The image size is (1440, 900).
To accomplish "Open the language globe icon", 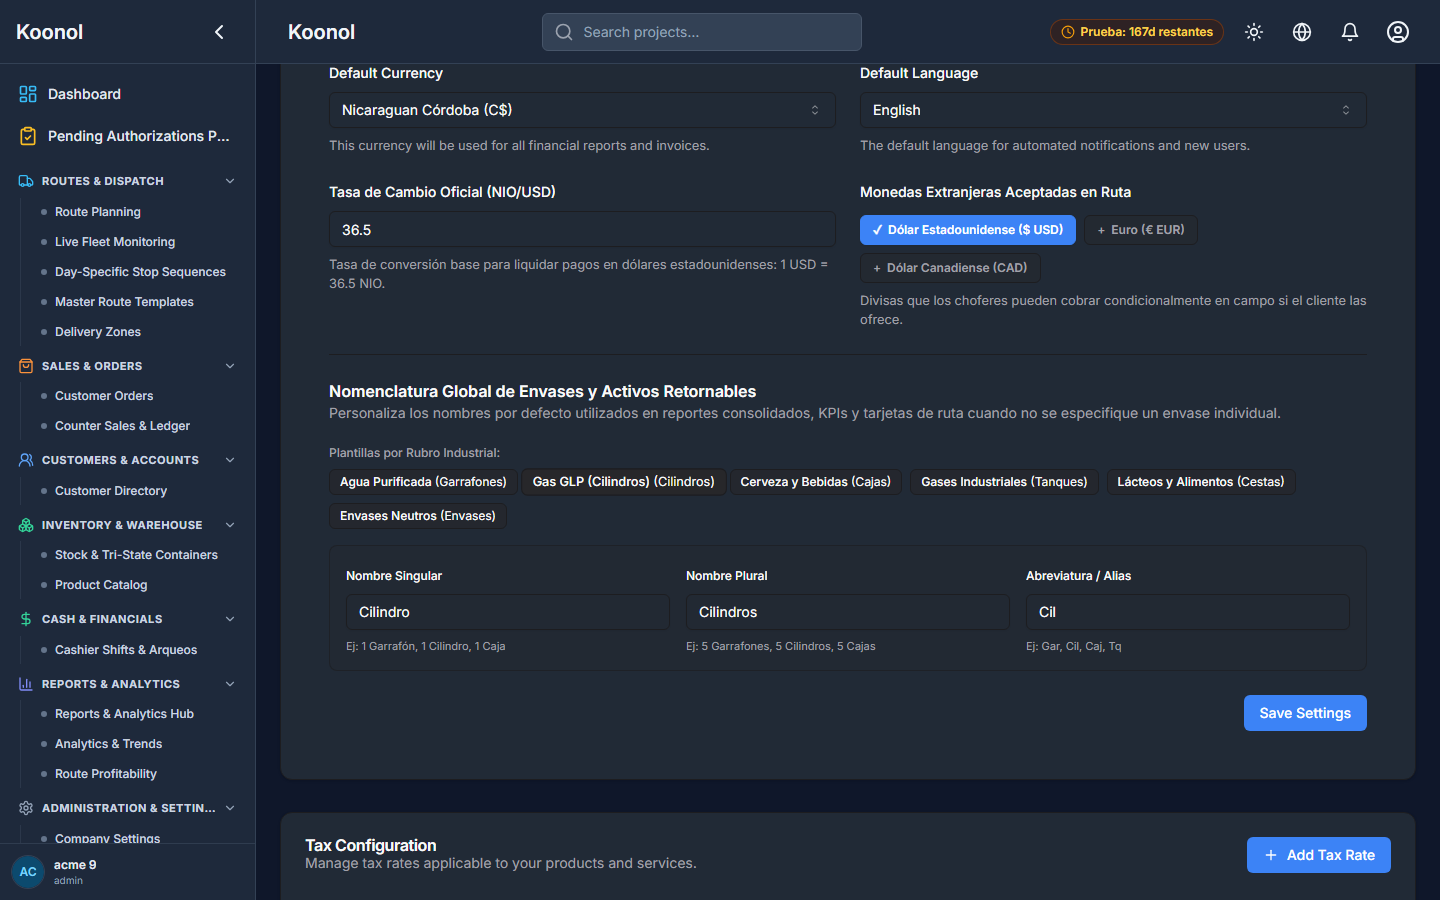I will 1302,32.
